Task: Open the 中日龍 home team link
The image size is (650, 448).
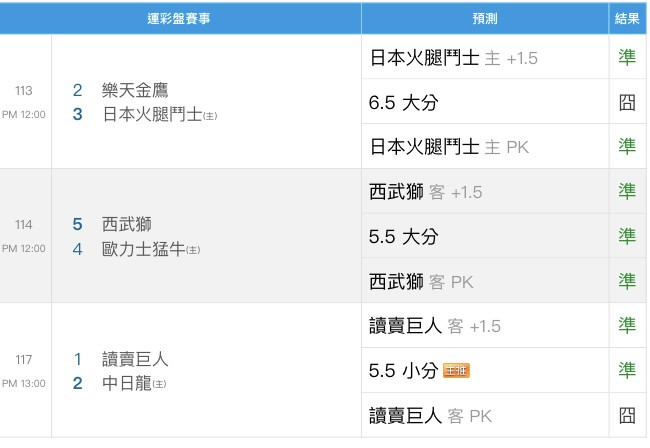Action: [x=128, y=383]
